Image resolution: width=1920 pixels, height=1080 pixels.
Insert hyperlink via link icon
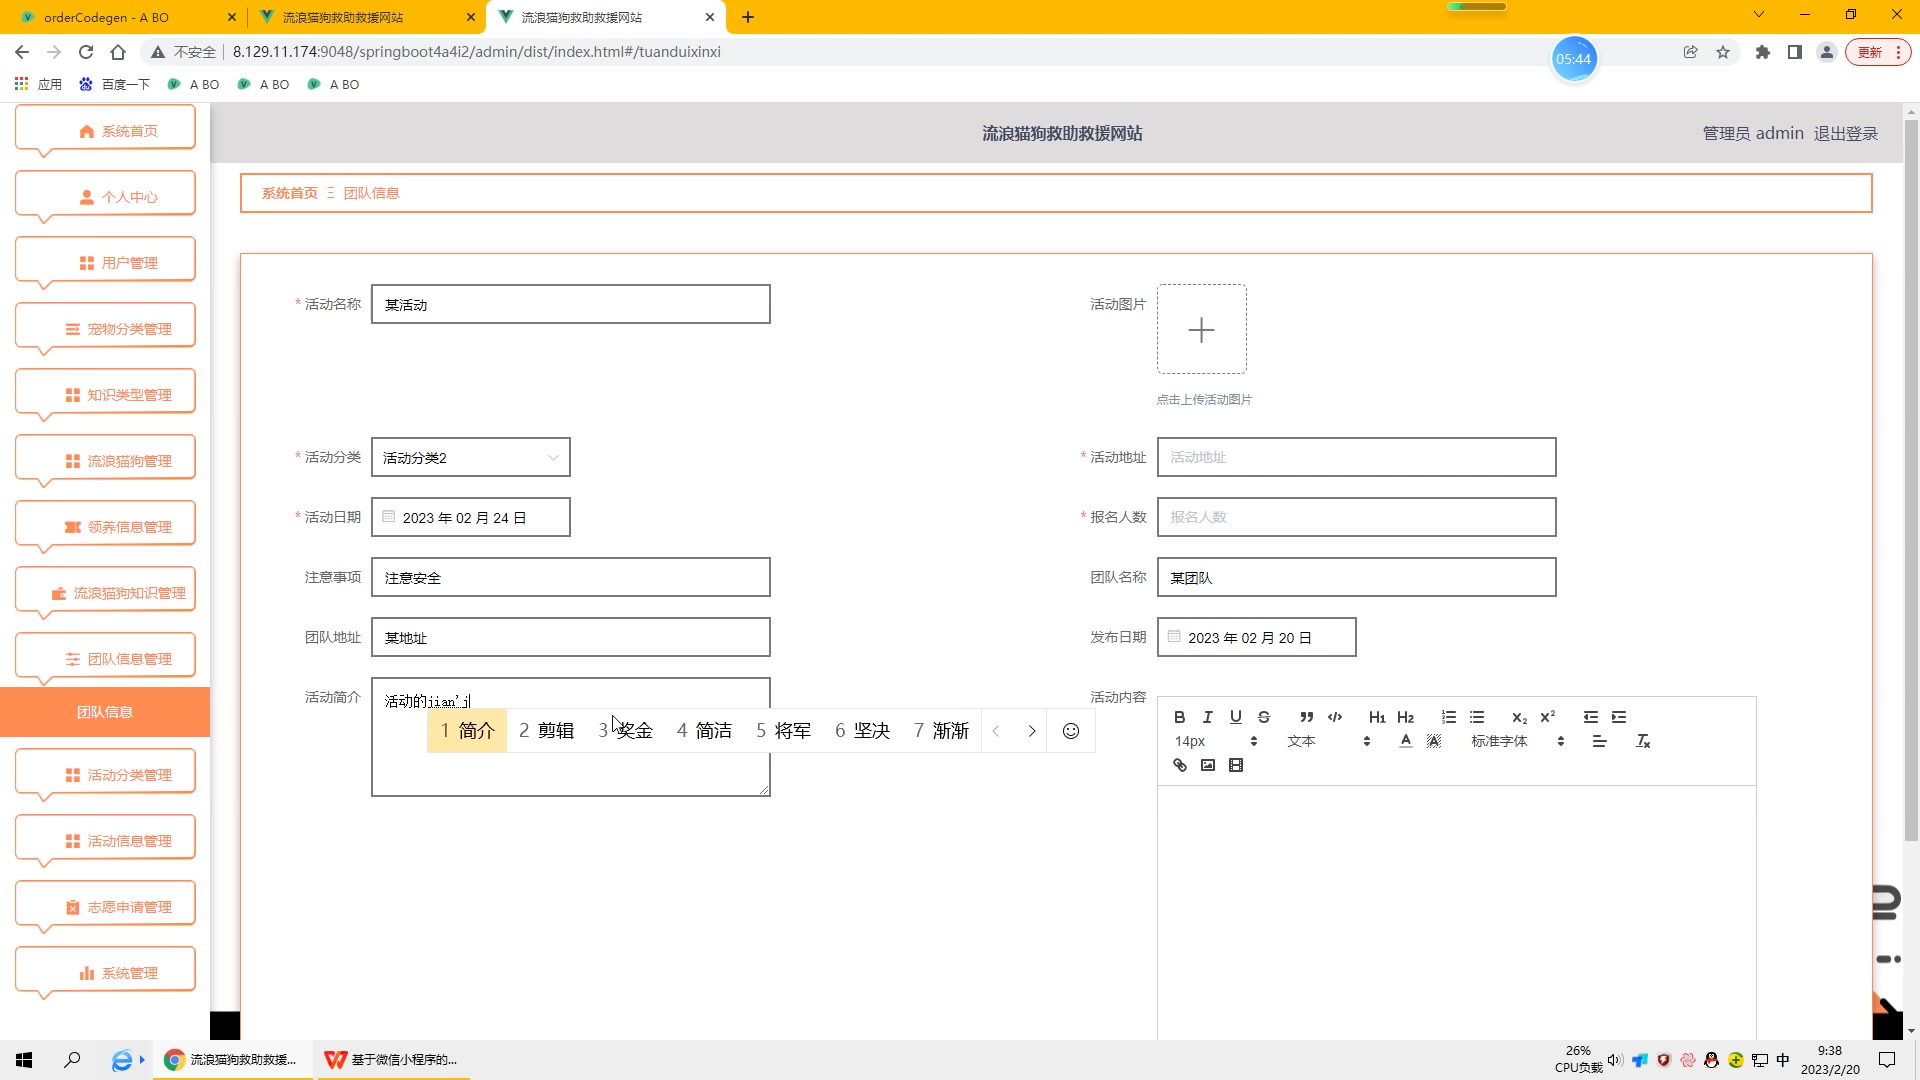coord(1180,765)
